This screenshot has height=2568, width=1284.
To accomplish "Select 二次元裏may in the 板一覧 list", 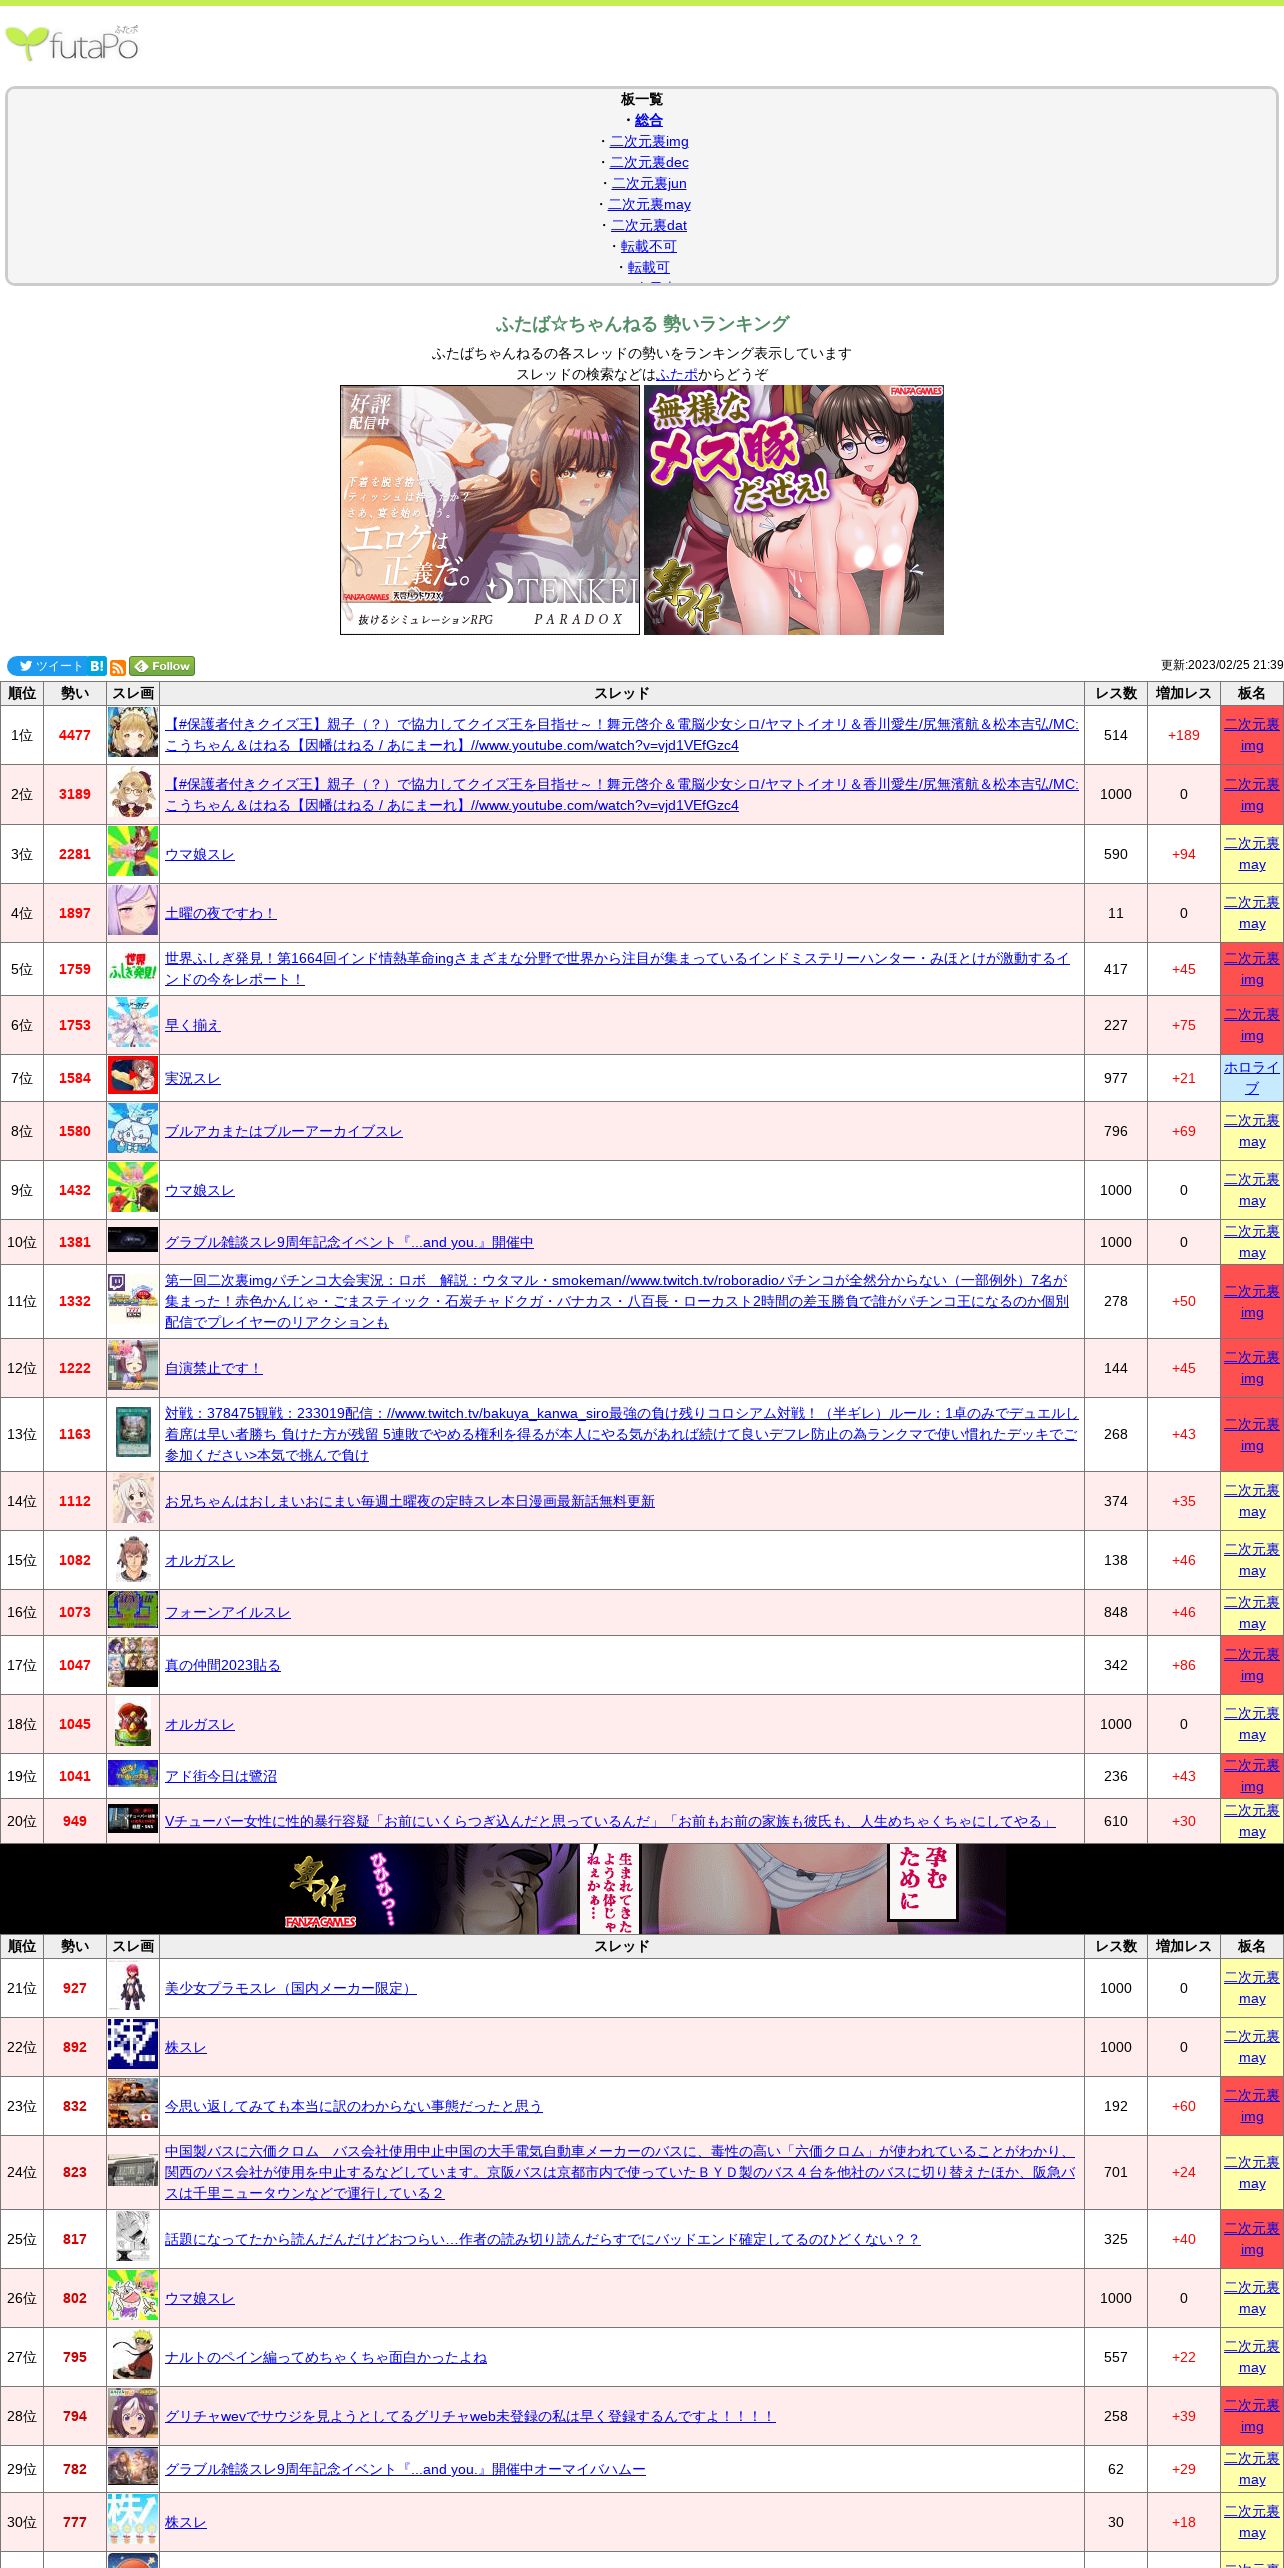I will (649, 204).
